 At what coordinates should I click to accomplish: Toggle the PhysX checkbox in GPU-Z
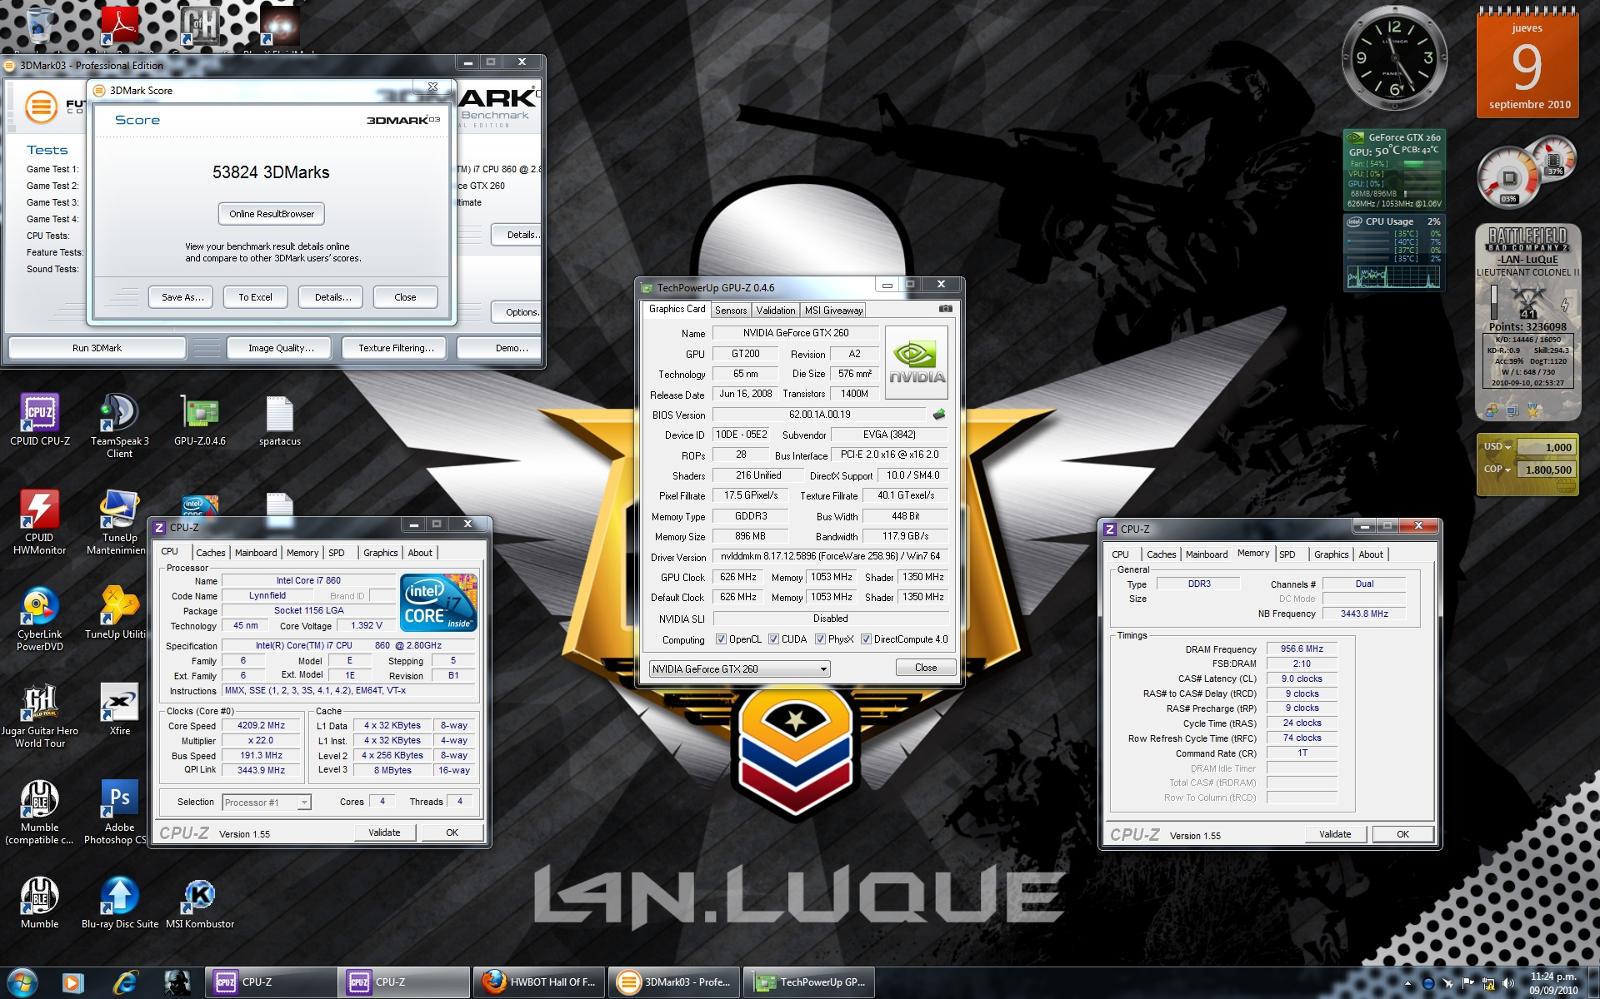tap(820, 639)
